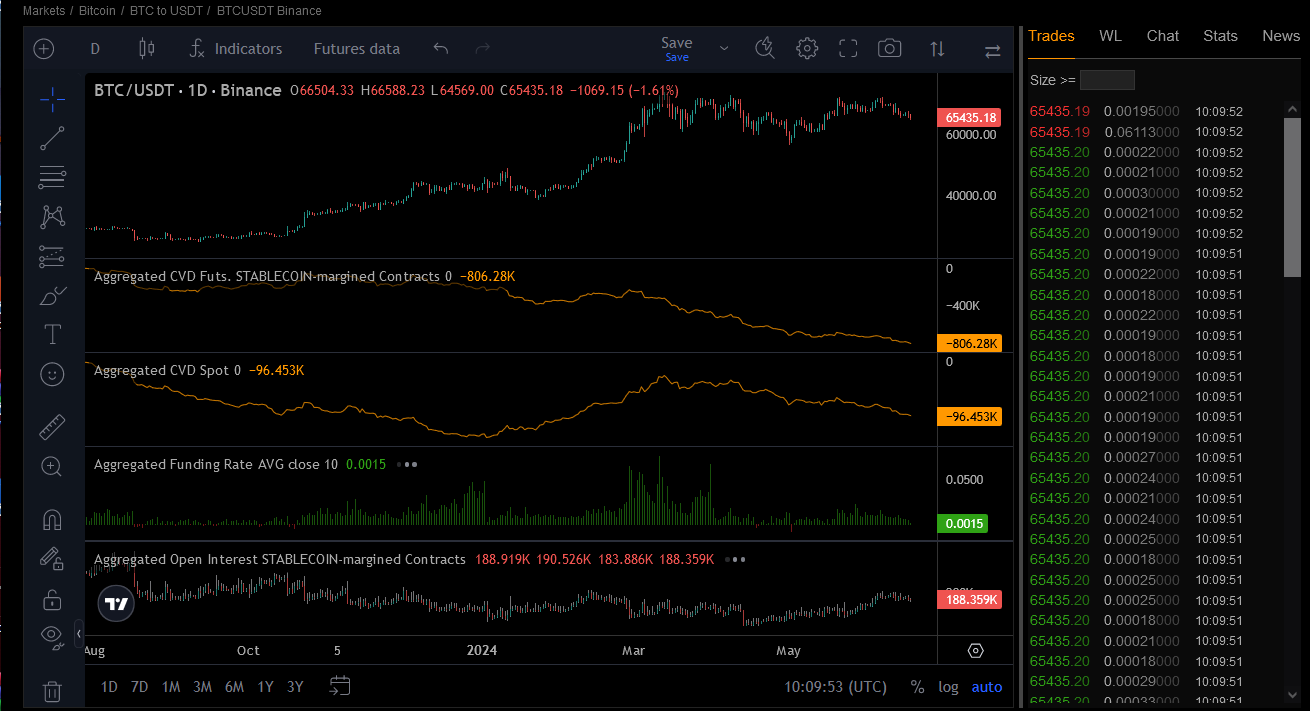Open the Markets breadcrumb link
This screenshot has height=711, width=1310.
44,11
